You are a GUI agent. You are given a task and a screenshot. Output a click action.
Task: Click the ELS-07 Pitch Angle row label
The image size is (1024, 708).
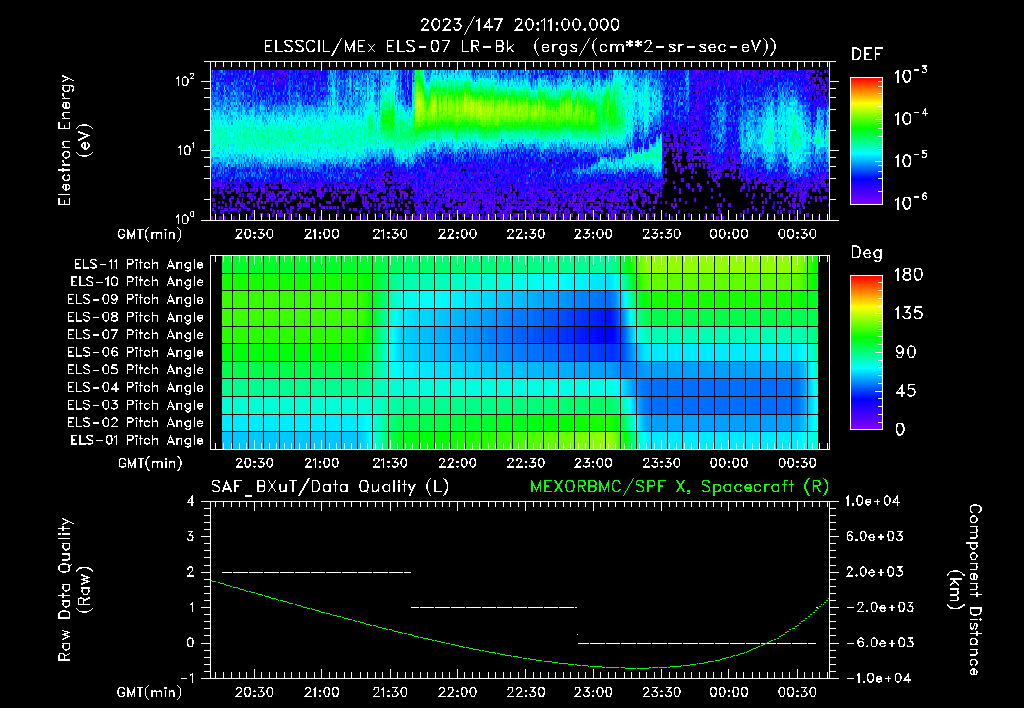click(136, 334)
